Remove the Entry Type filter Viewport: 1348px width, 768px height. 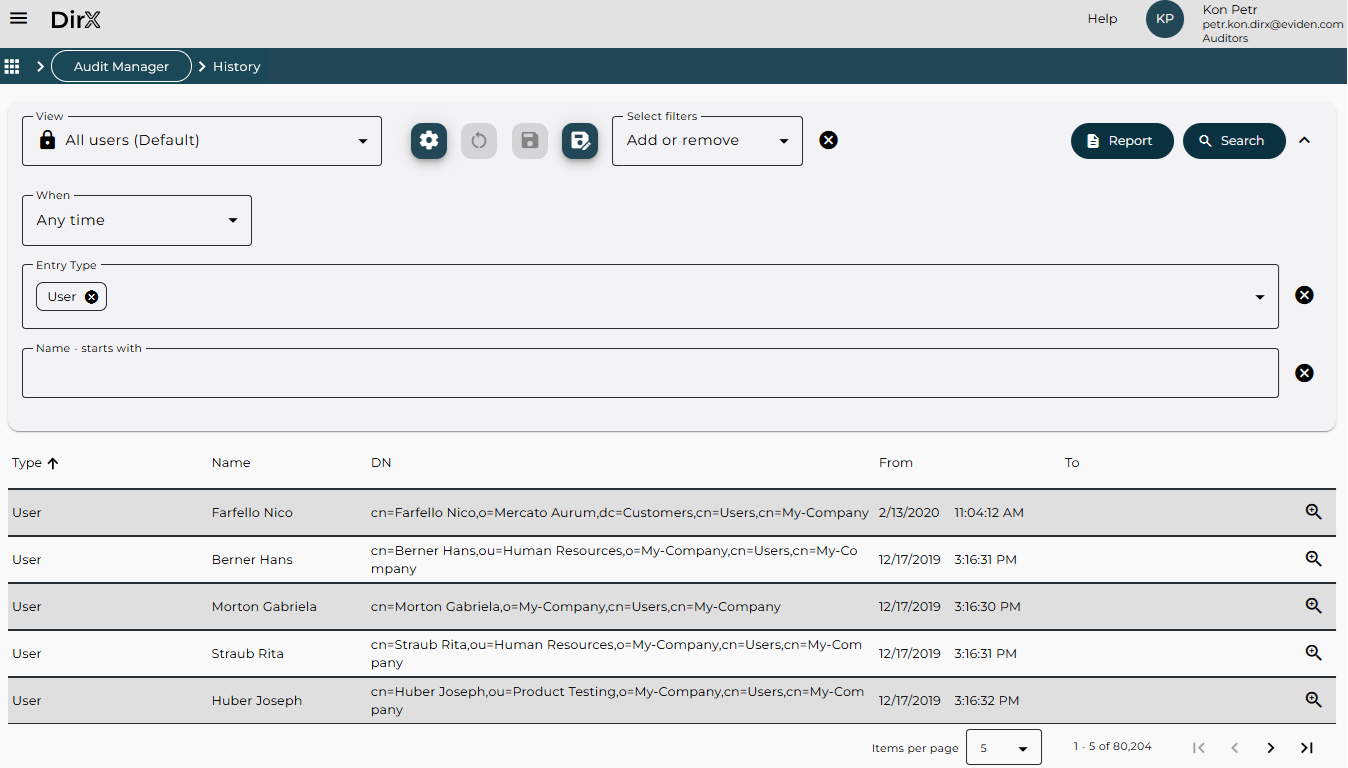[1304, 295]
